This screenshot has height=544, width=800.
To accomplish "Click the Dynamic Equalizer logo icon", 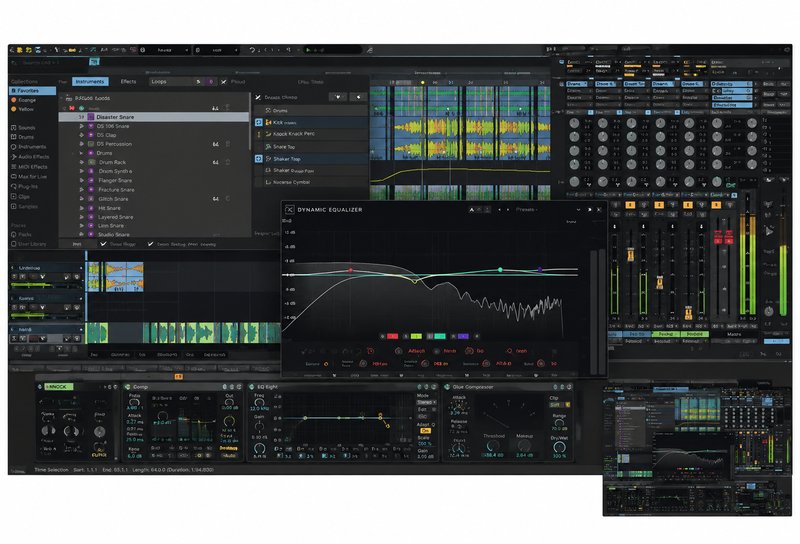I will click(289, 210).
